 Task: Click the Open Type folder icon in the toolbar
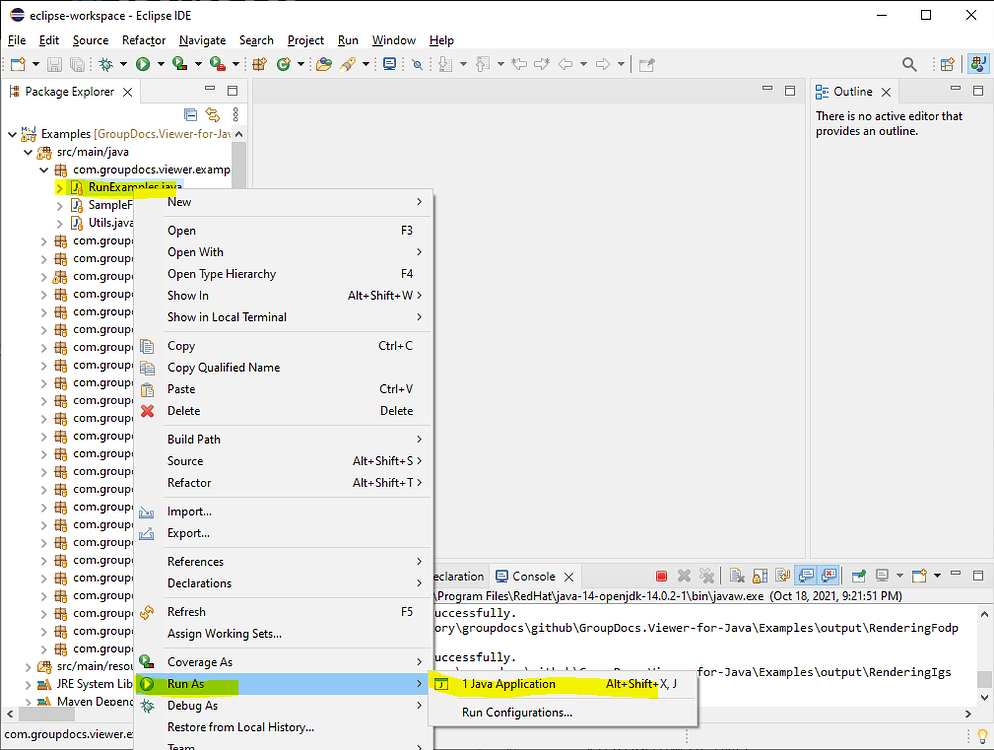click(324, 64)
